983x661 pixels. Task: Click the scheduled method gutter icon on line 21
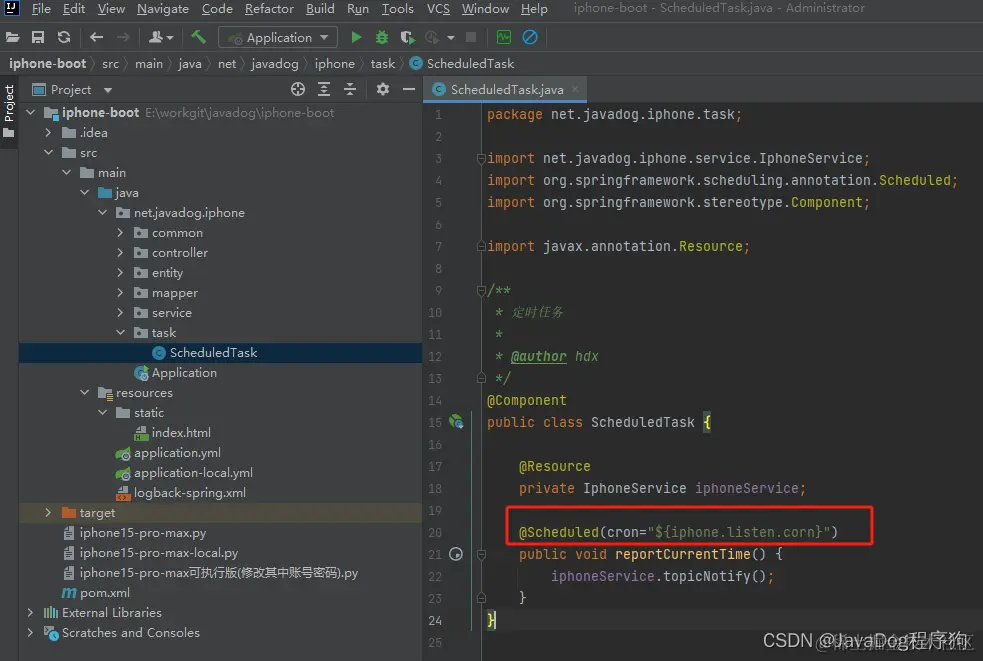tap(456, 554)
